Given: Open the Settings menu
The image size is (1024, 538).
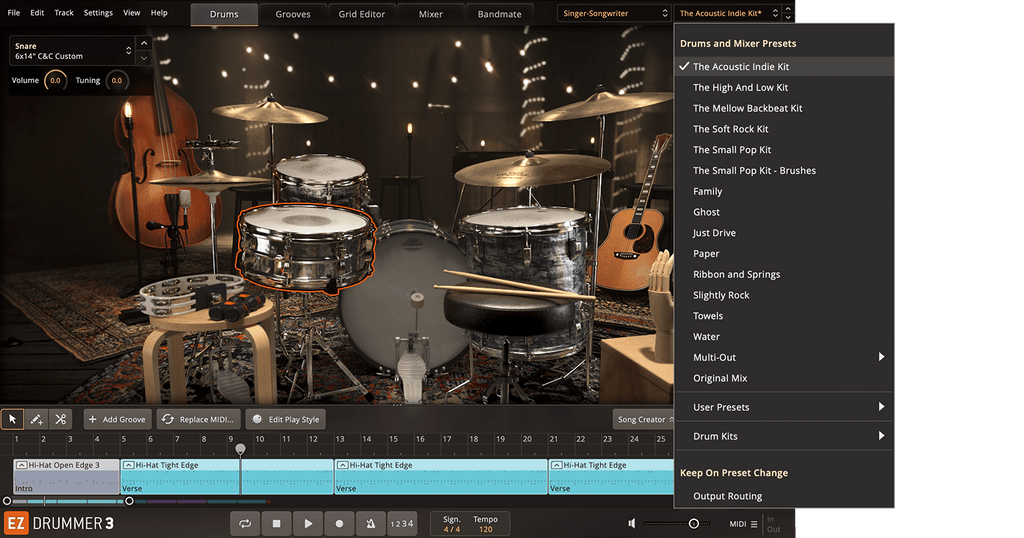Looking at the screenshot, I should click(x=98, y=12).
